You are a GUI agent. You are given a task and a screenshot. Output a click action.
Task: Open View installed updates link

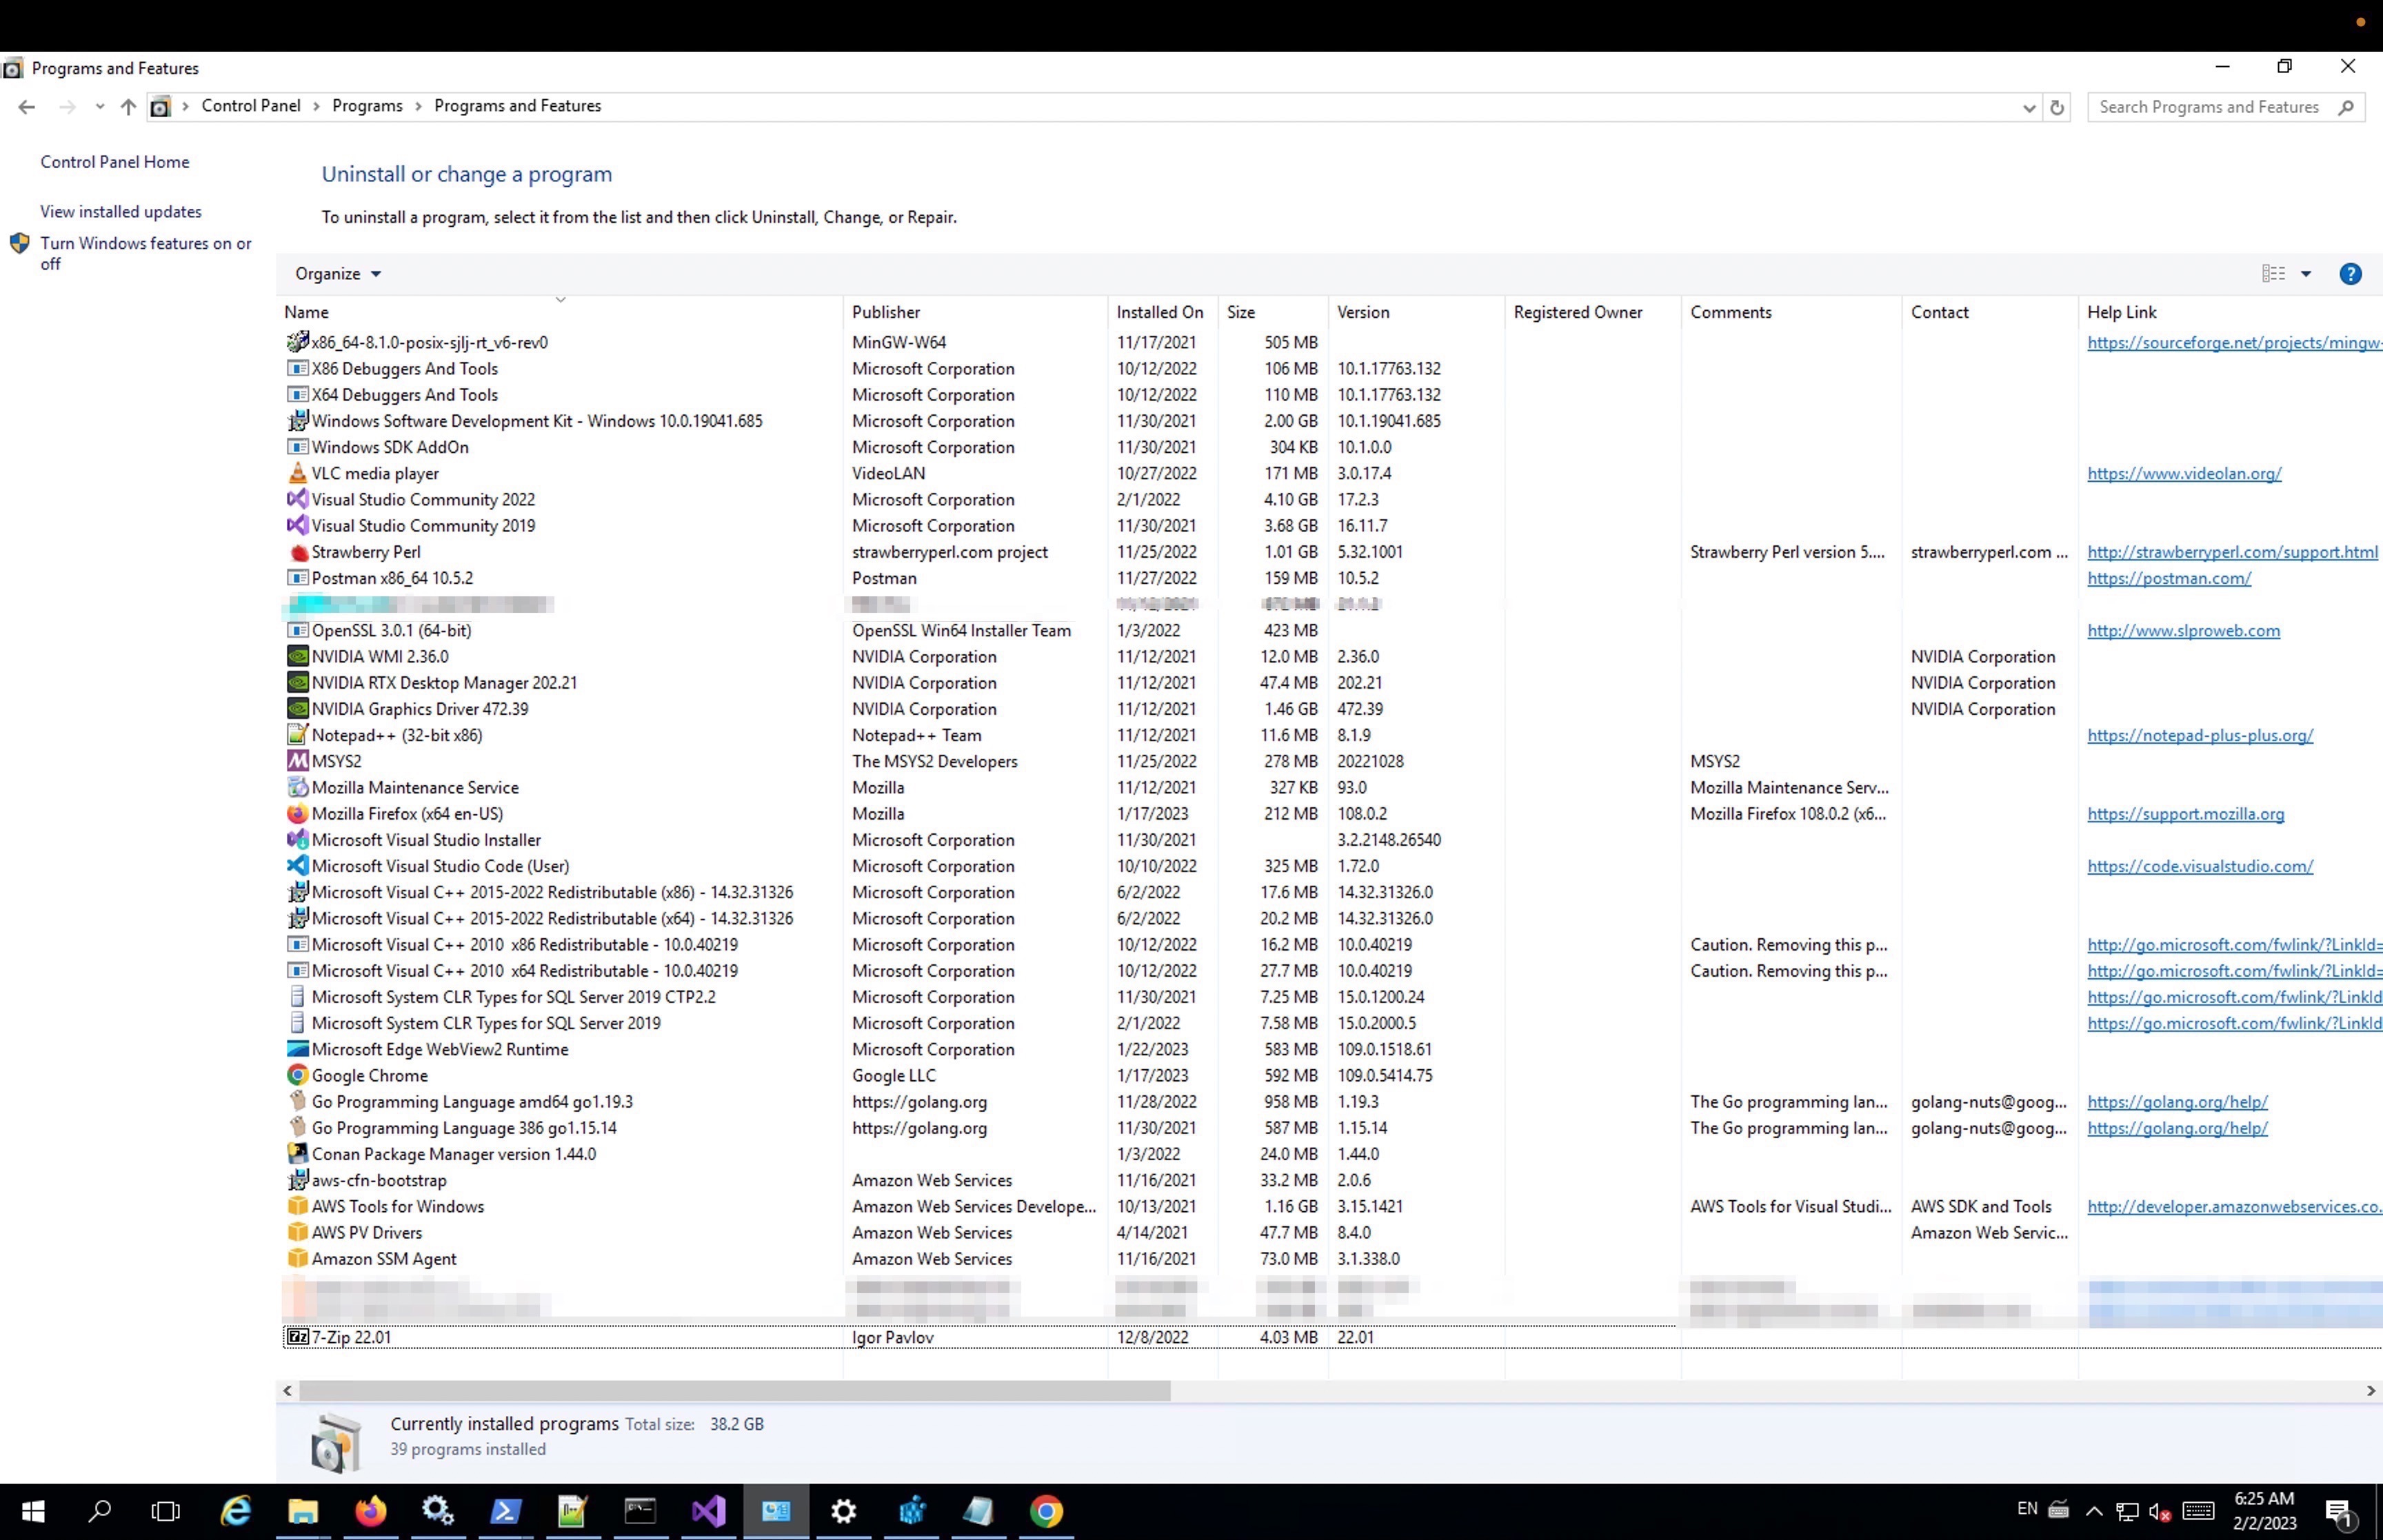click(x=120, y=212)
